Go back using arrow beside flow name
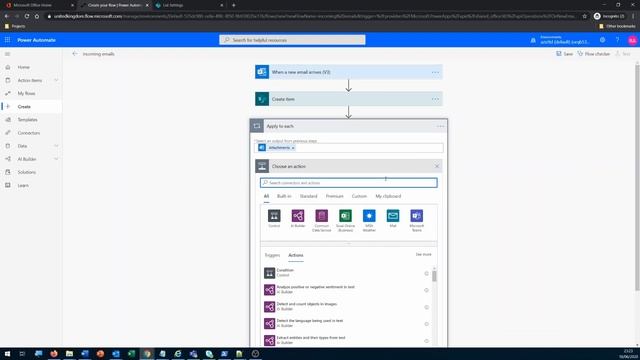640x360 pixels. pos(75,53)
